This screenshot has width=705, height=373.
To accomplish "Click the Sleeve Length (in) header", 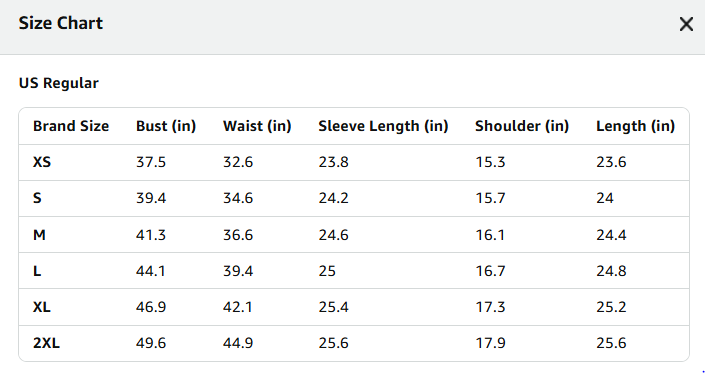I will (x=383, y=126).
